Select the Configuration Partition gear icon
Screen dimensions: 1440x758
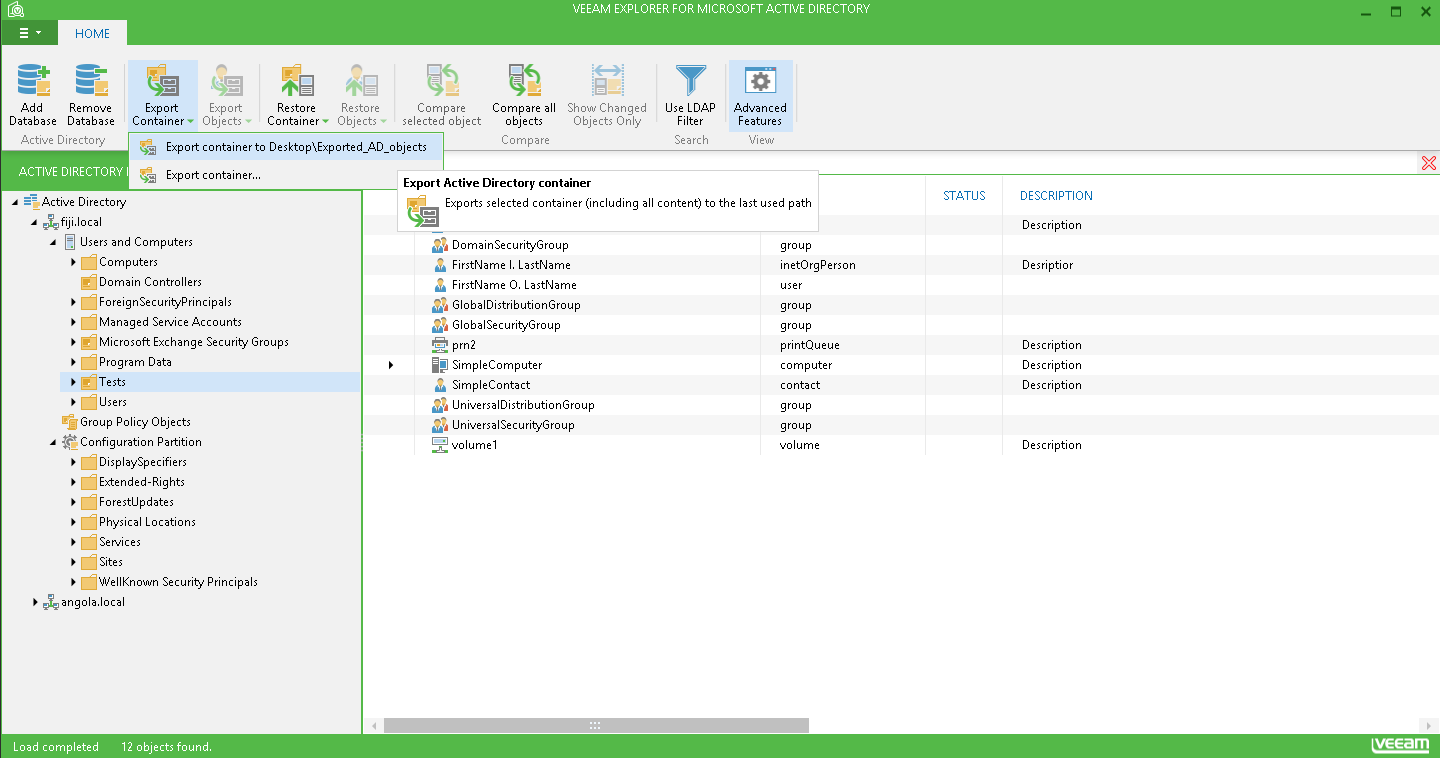(x=70, y=442)
